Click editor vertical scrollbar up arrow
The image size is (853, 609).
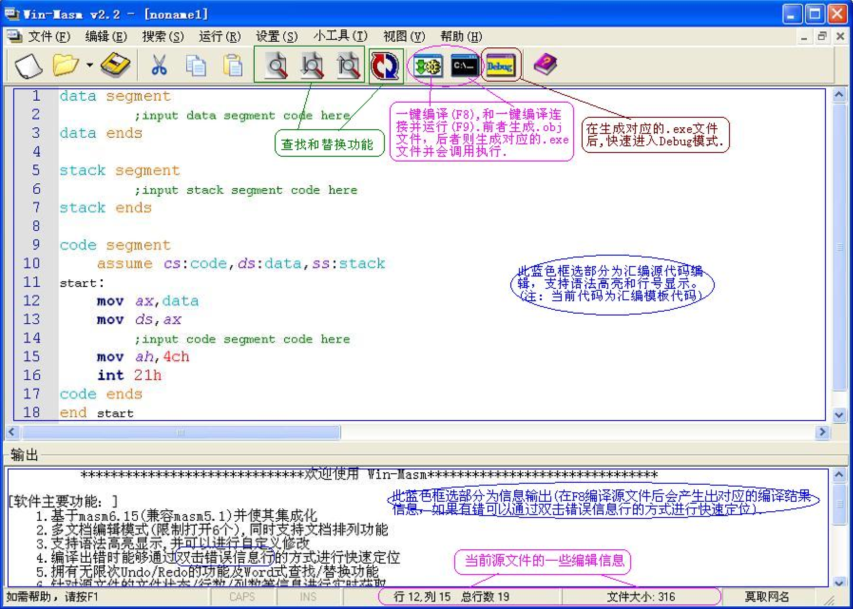pos(839,95)
